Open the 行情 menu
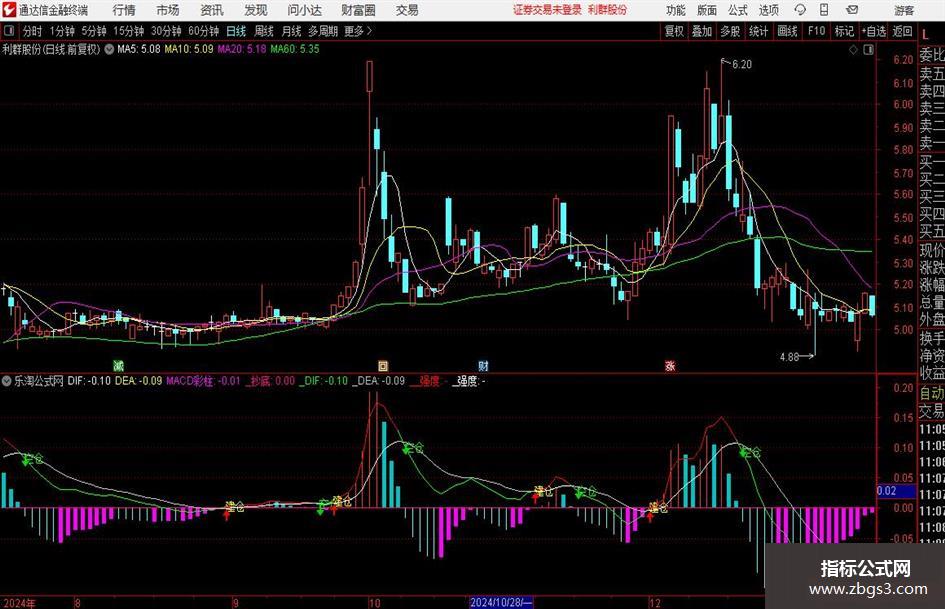The image size is (945, 609). (124, 10)
